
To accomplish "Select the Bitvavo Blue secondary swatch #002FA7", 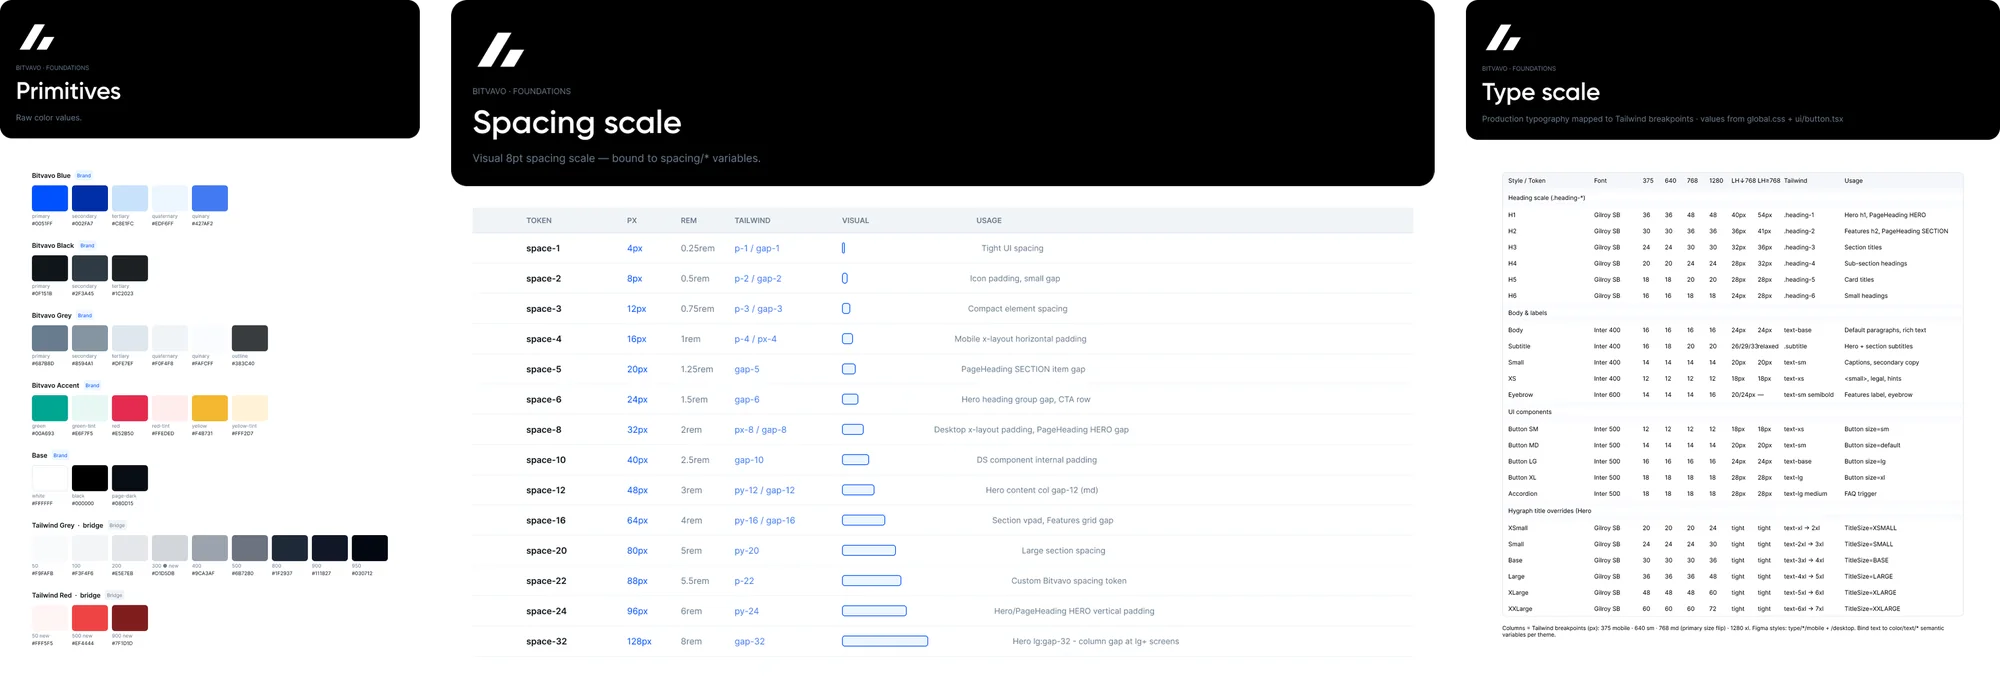I will click(90, 198).
